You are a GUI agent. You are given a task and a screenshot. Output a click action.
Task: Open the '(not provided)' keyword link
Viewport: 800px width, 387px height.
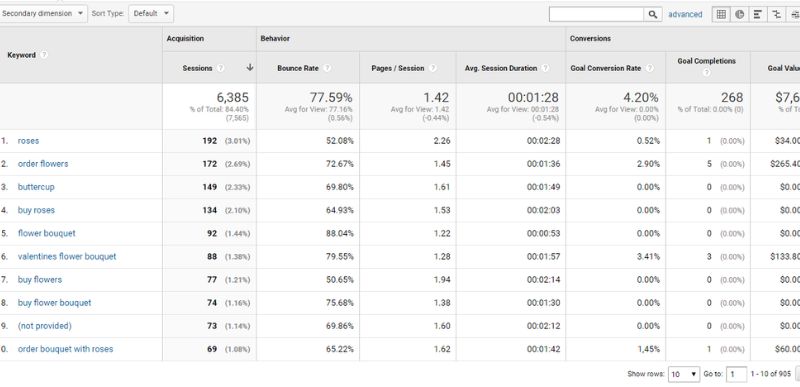click(44, 326)
